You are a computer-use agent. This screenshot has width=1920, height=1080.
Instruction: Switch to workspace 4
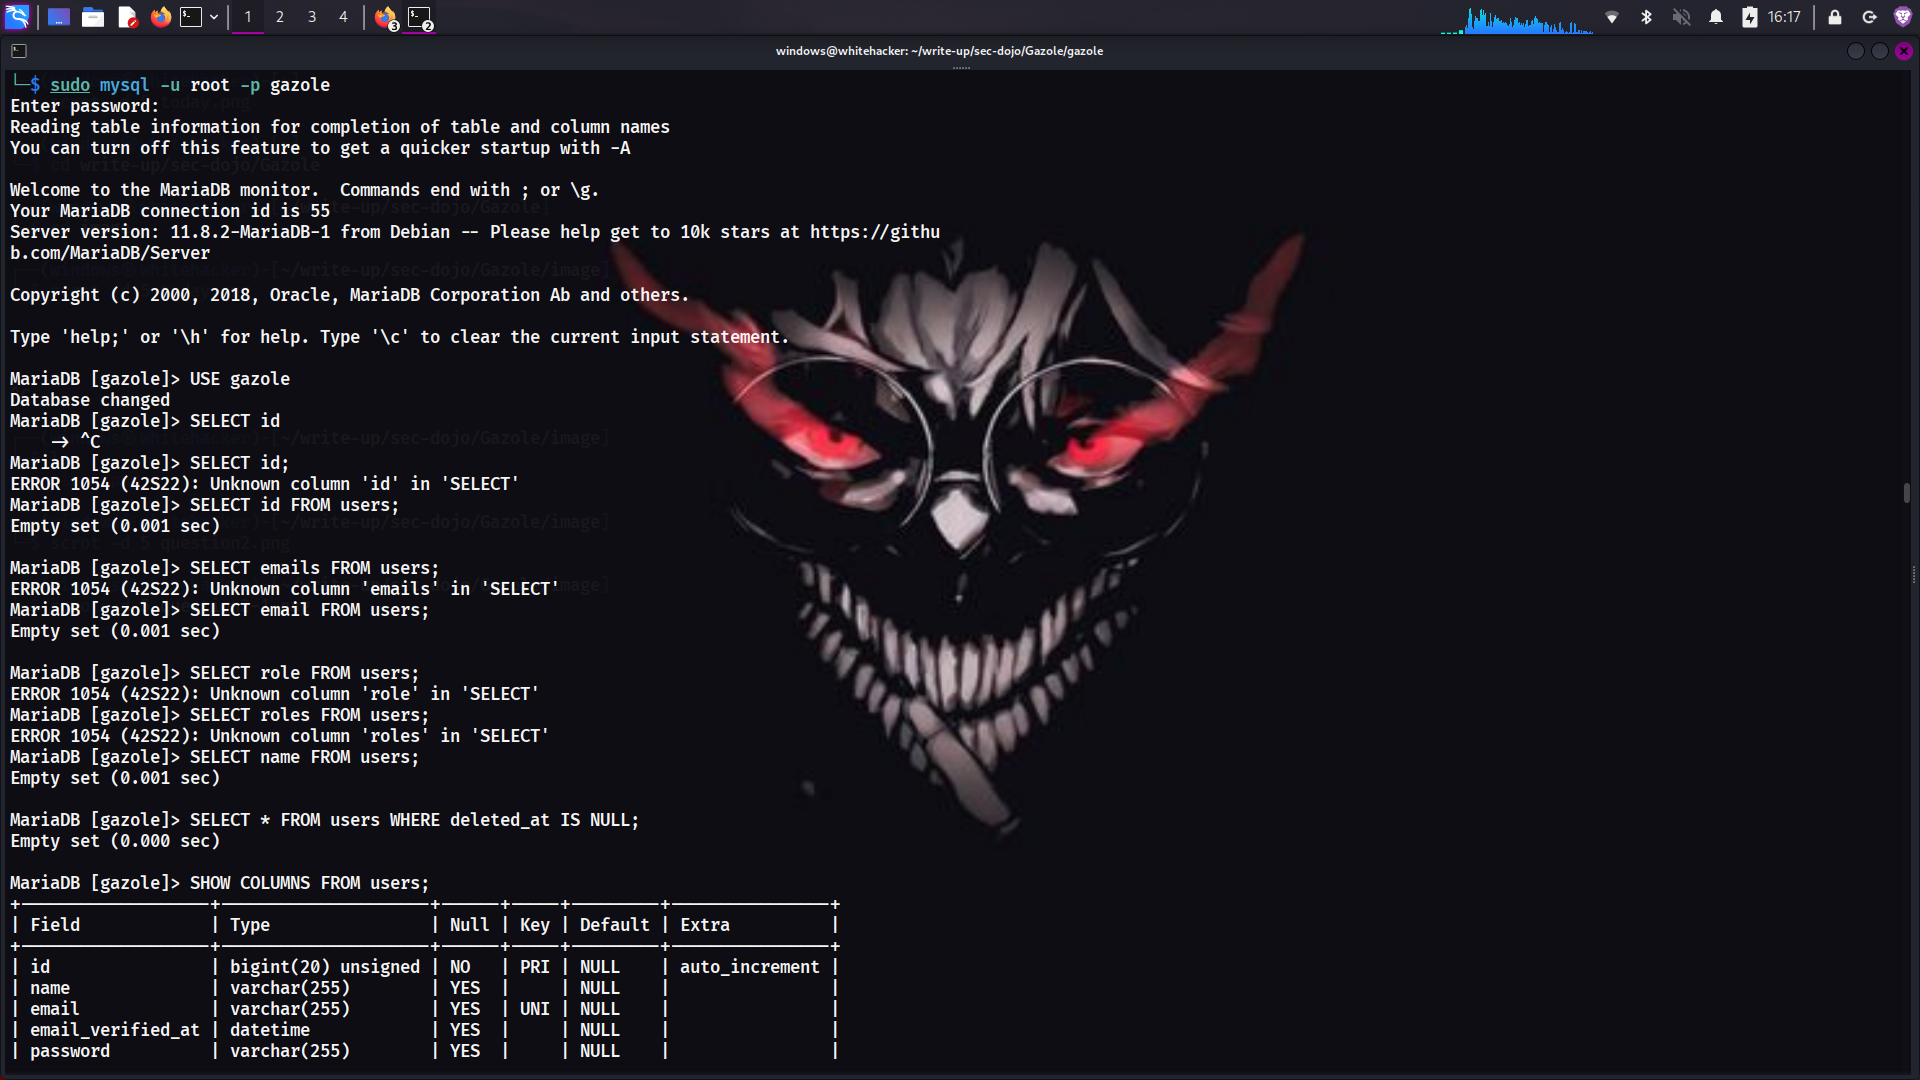pyautogui.click(x=343, y=17)
